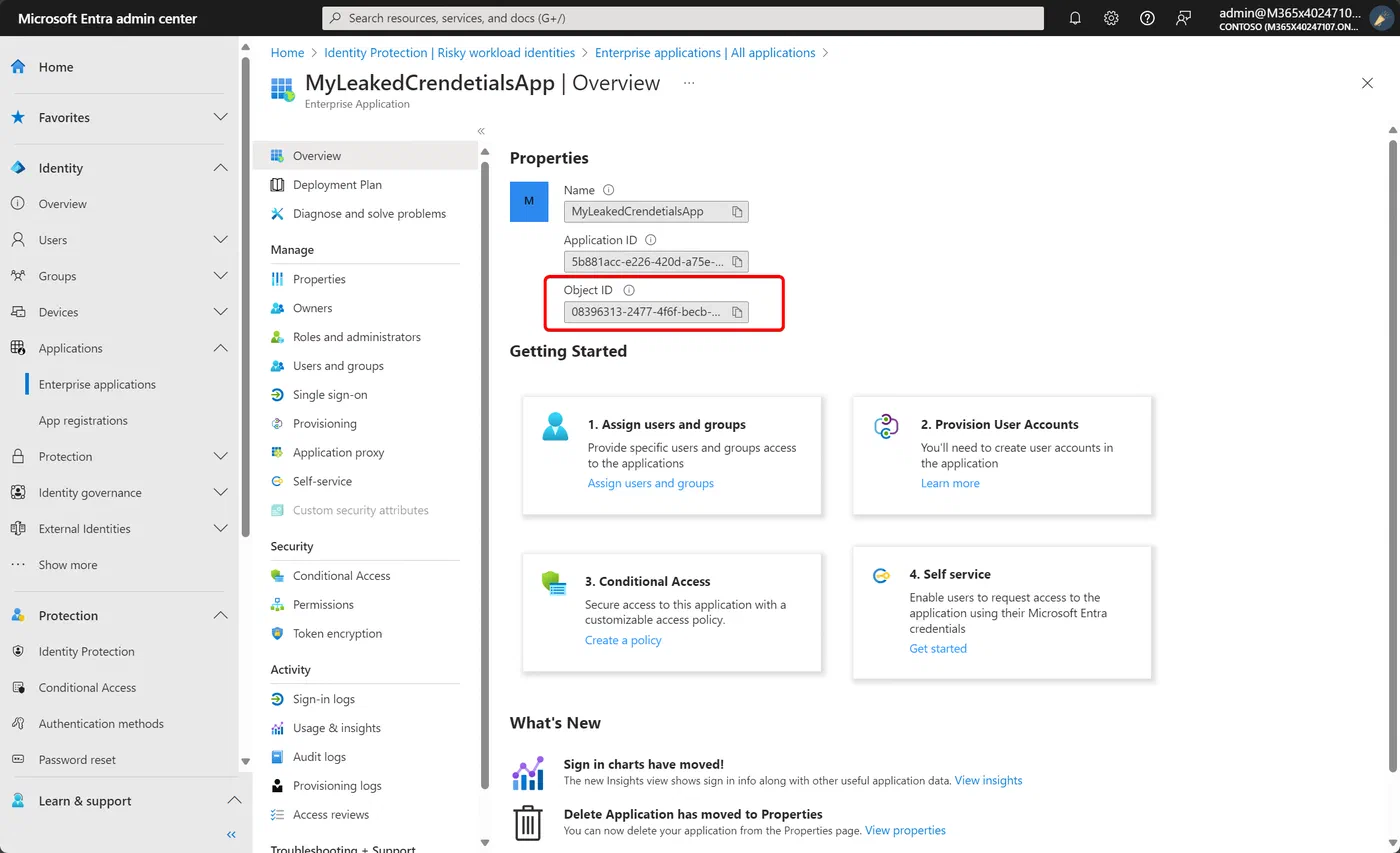
Task: Open the help question mark icon
Action: click(1147, 18)
